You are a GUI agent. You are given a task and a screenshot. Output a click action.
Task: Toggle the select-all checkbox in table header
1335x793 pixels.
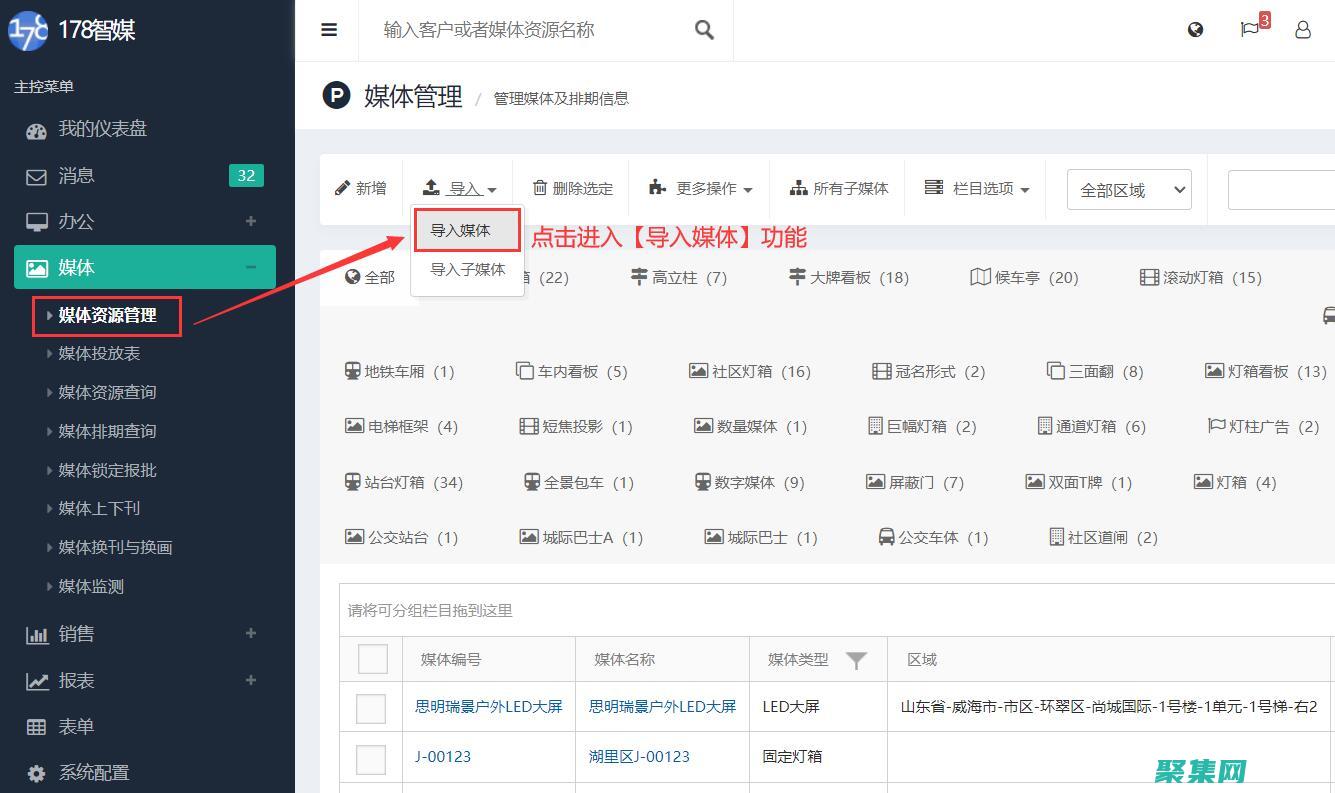(x=372, y=659)
